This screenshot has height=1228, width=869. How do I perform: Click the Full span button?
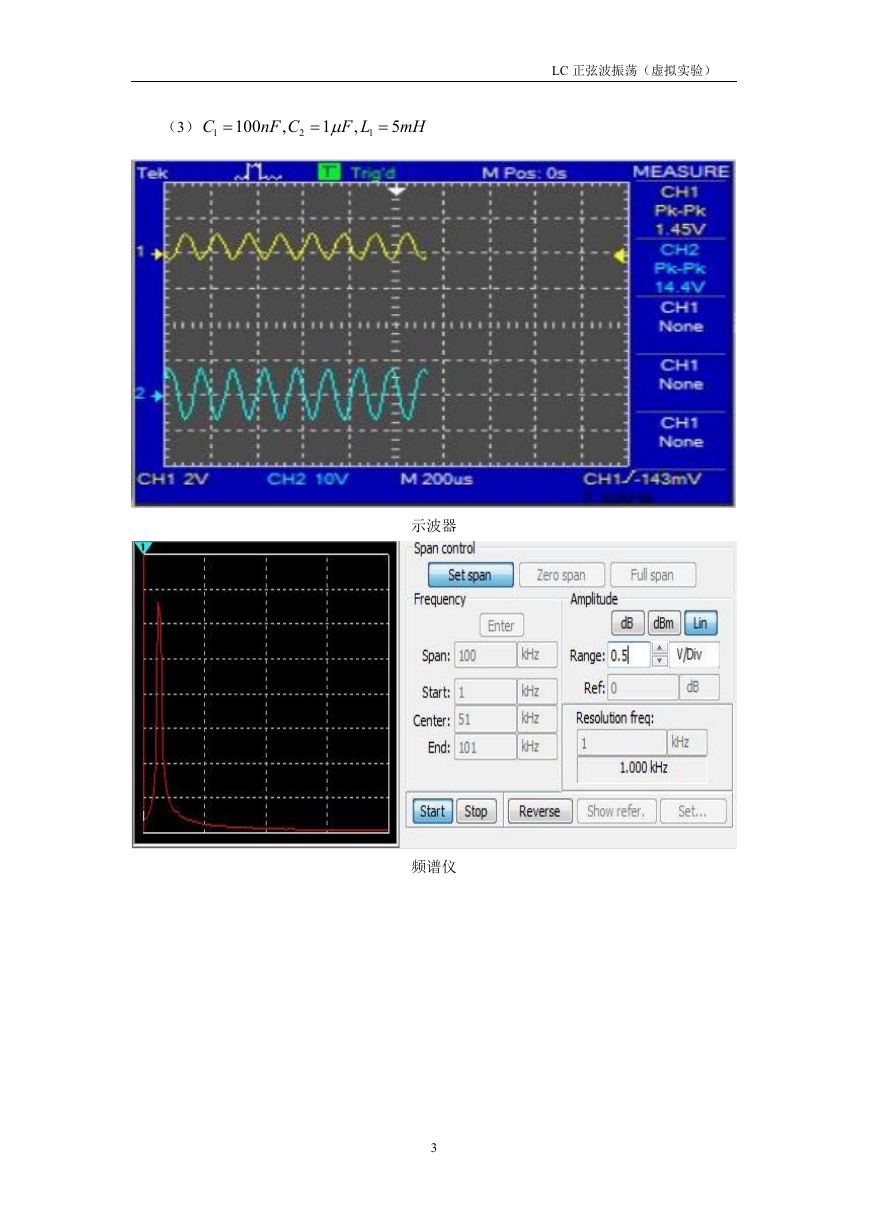pyautogui.click(x=652, y=575)
